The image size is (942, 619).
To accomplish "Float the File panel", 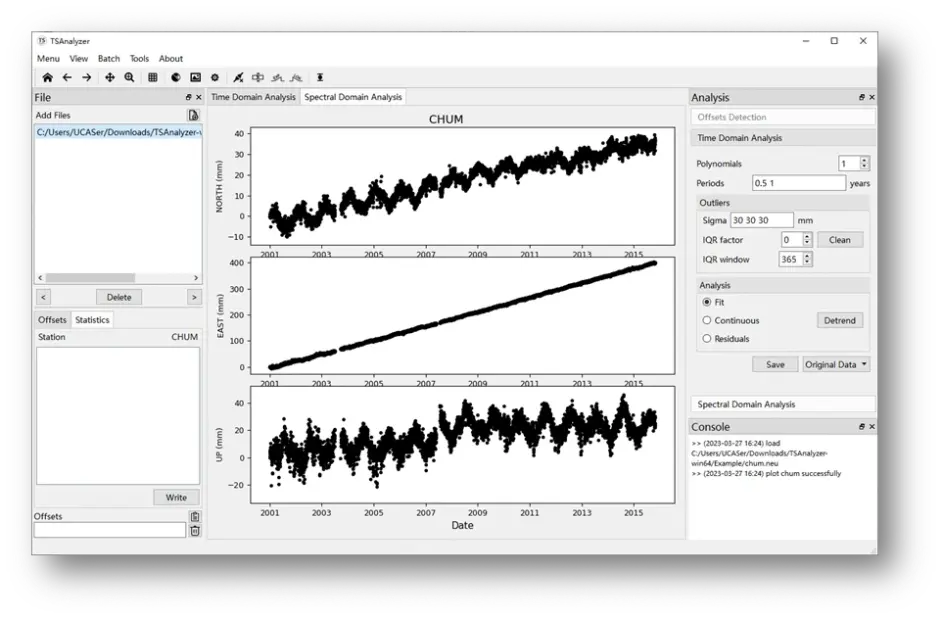I will [189, 97].
